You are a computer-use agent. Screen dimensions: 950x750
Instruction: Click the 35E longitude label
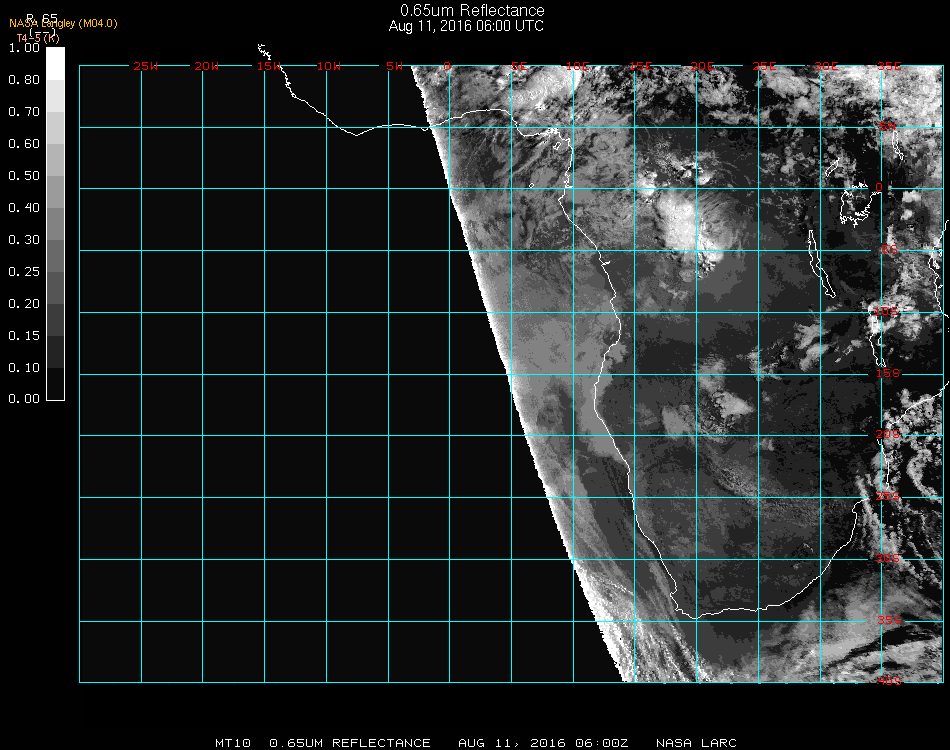click(889, 66)
